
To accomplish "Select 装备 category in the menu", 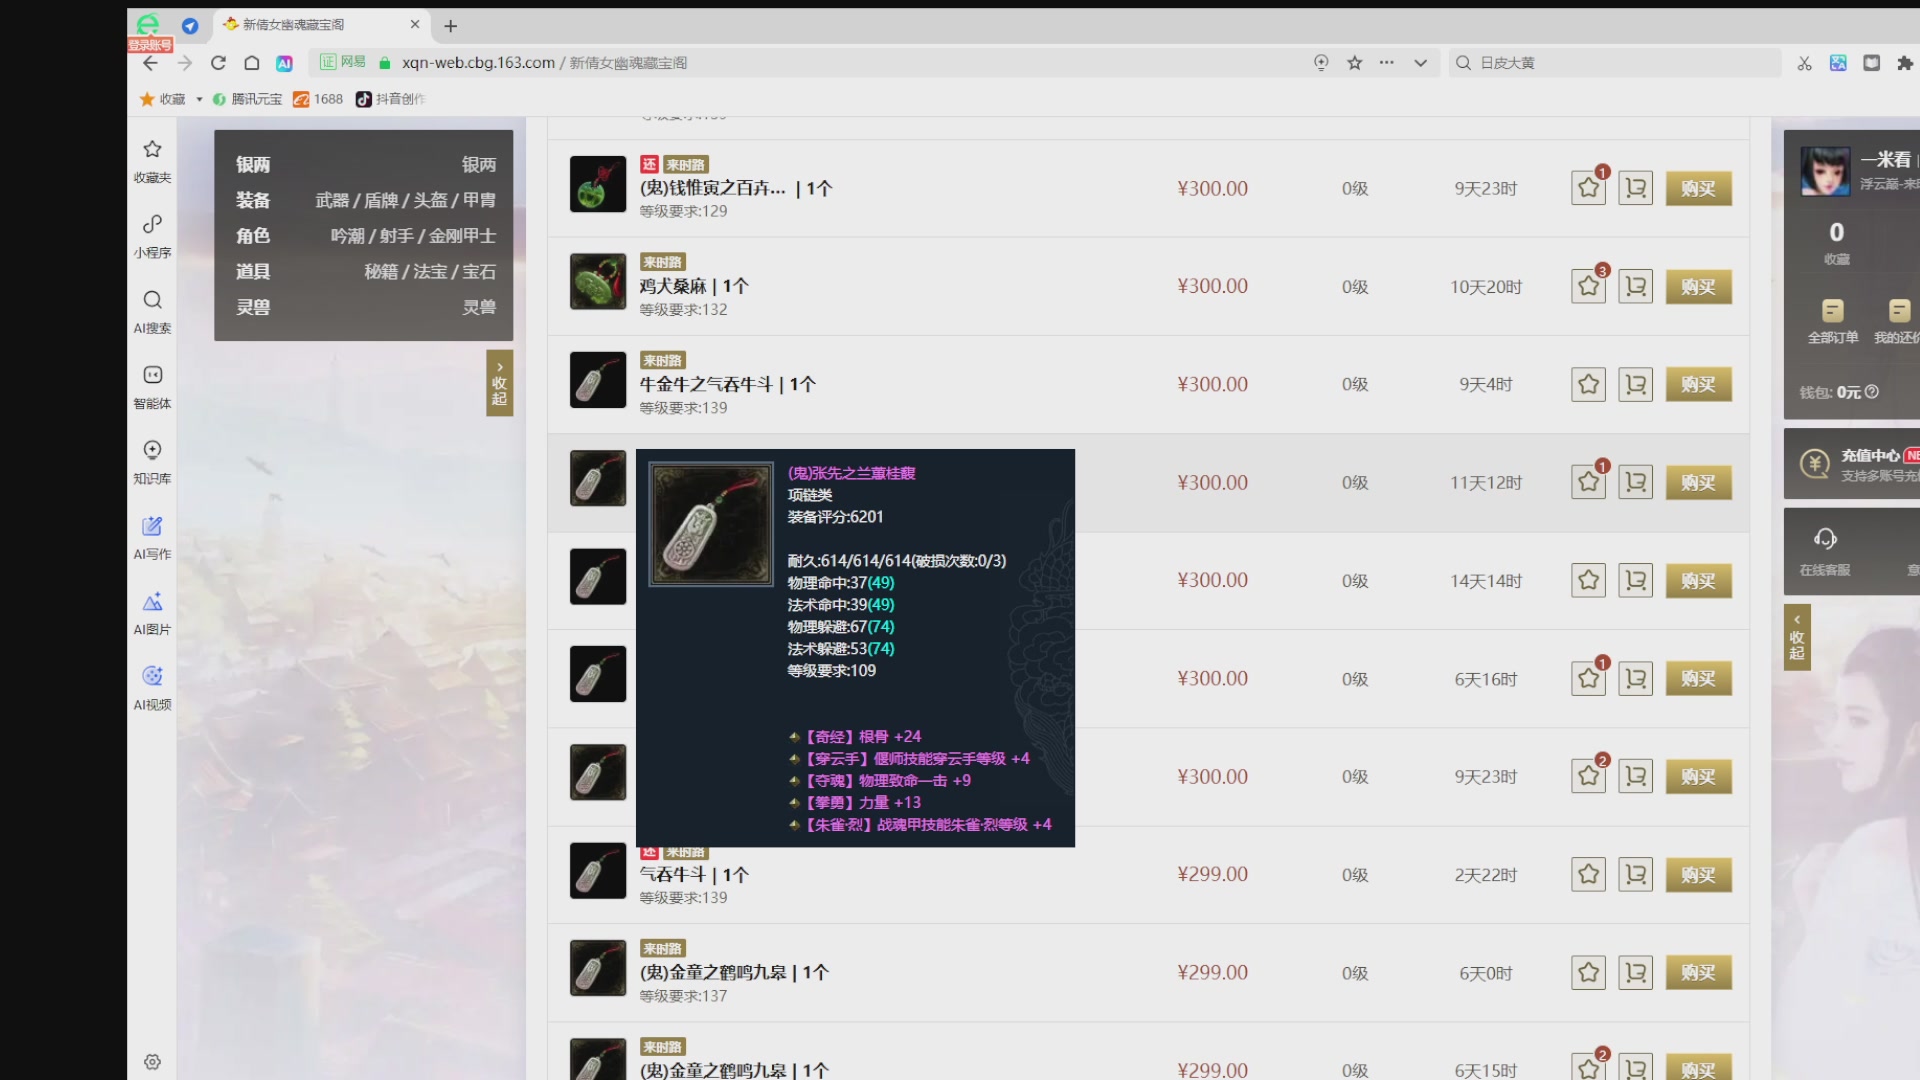I will coord(253,200).
